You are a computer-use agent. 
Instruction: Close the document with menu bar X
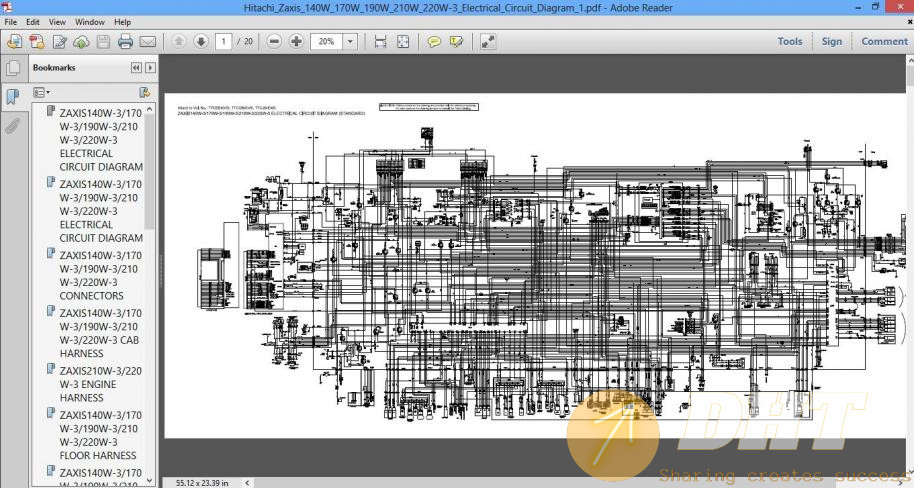point(910,22)
